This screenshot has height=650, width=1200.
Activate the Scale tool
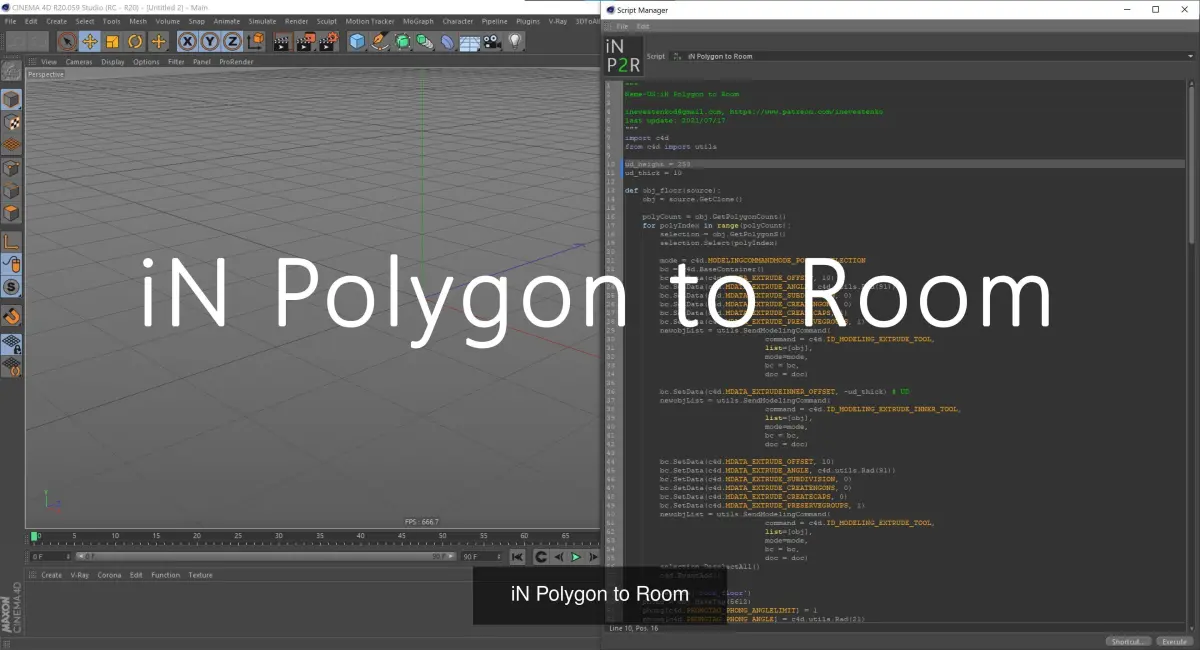click(112, 41)
